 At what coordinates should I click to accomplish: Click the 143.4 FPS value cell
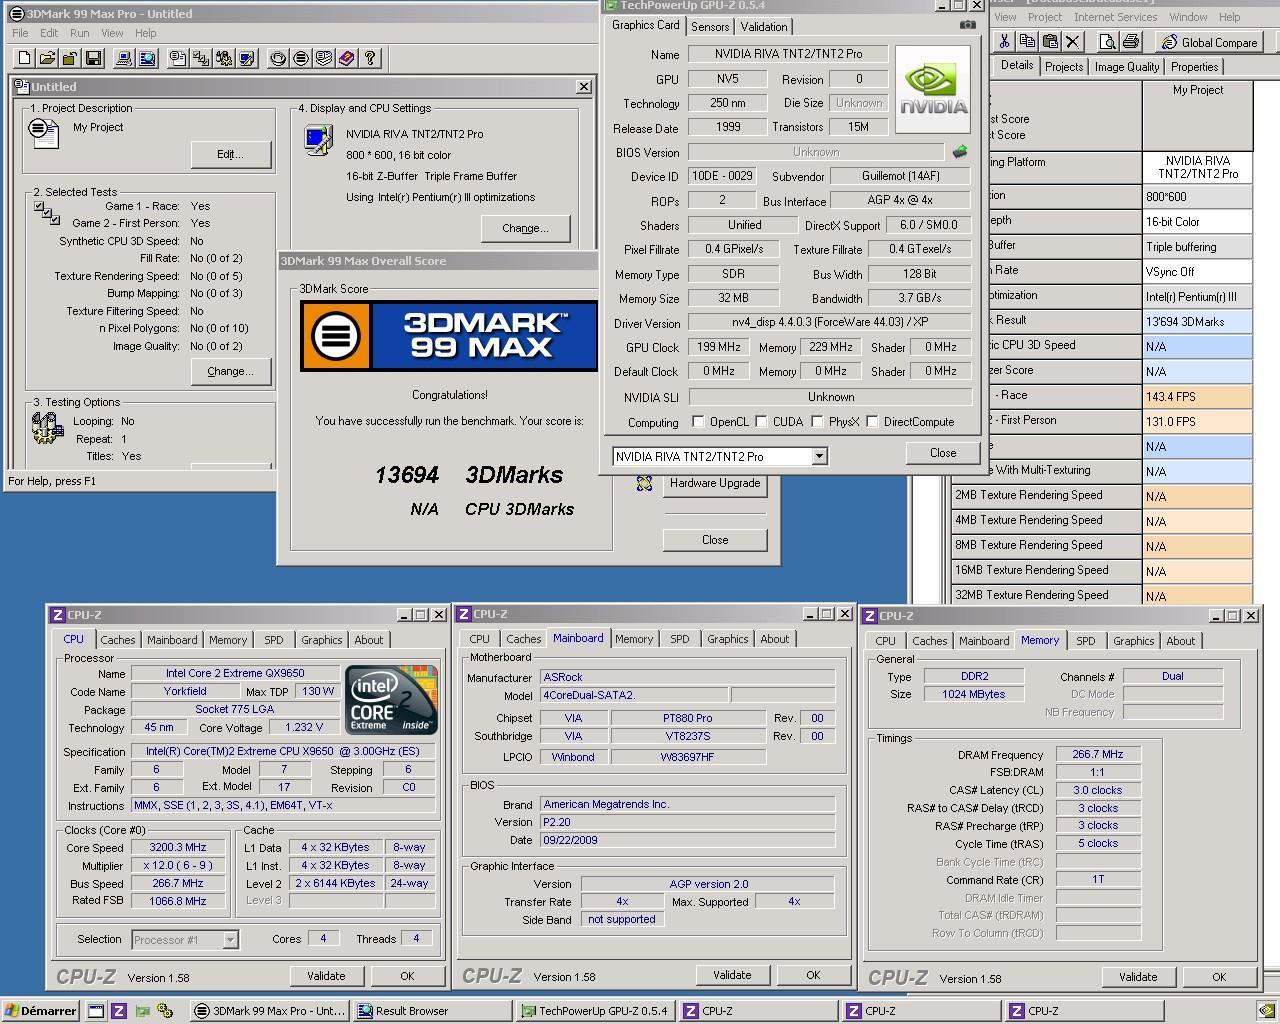1197,396
